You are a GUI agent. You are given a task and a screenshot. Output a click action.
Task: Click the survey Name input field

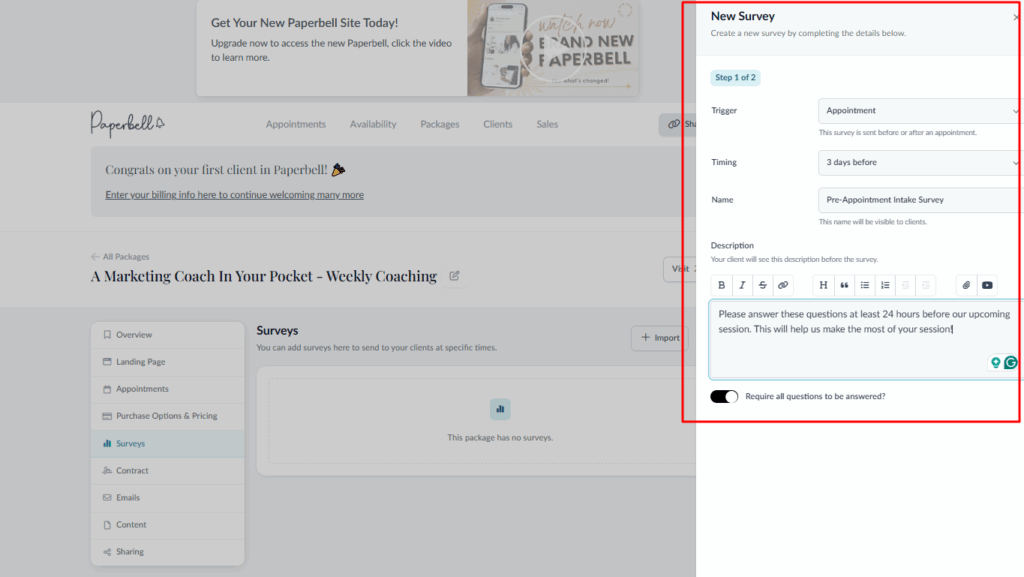(920, 200)
